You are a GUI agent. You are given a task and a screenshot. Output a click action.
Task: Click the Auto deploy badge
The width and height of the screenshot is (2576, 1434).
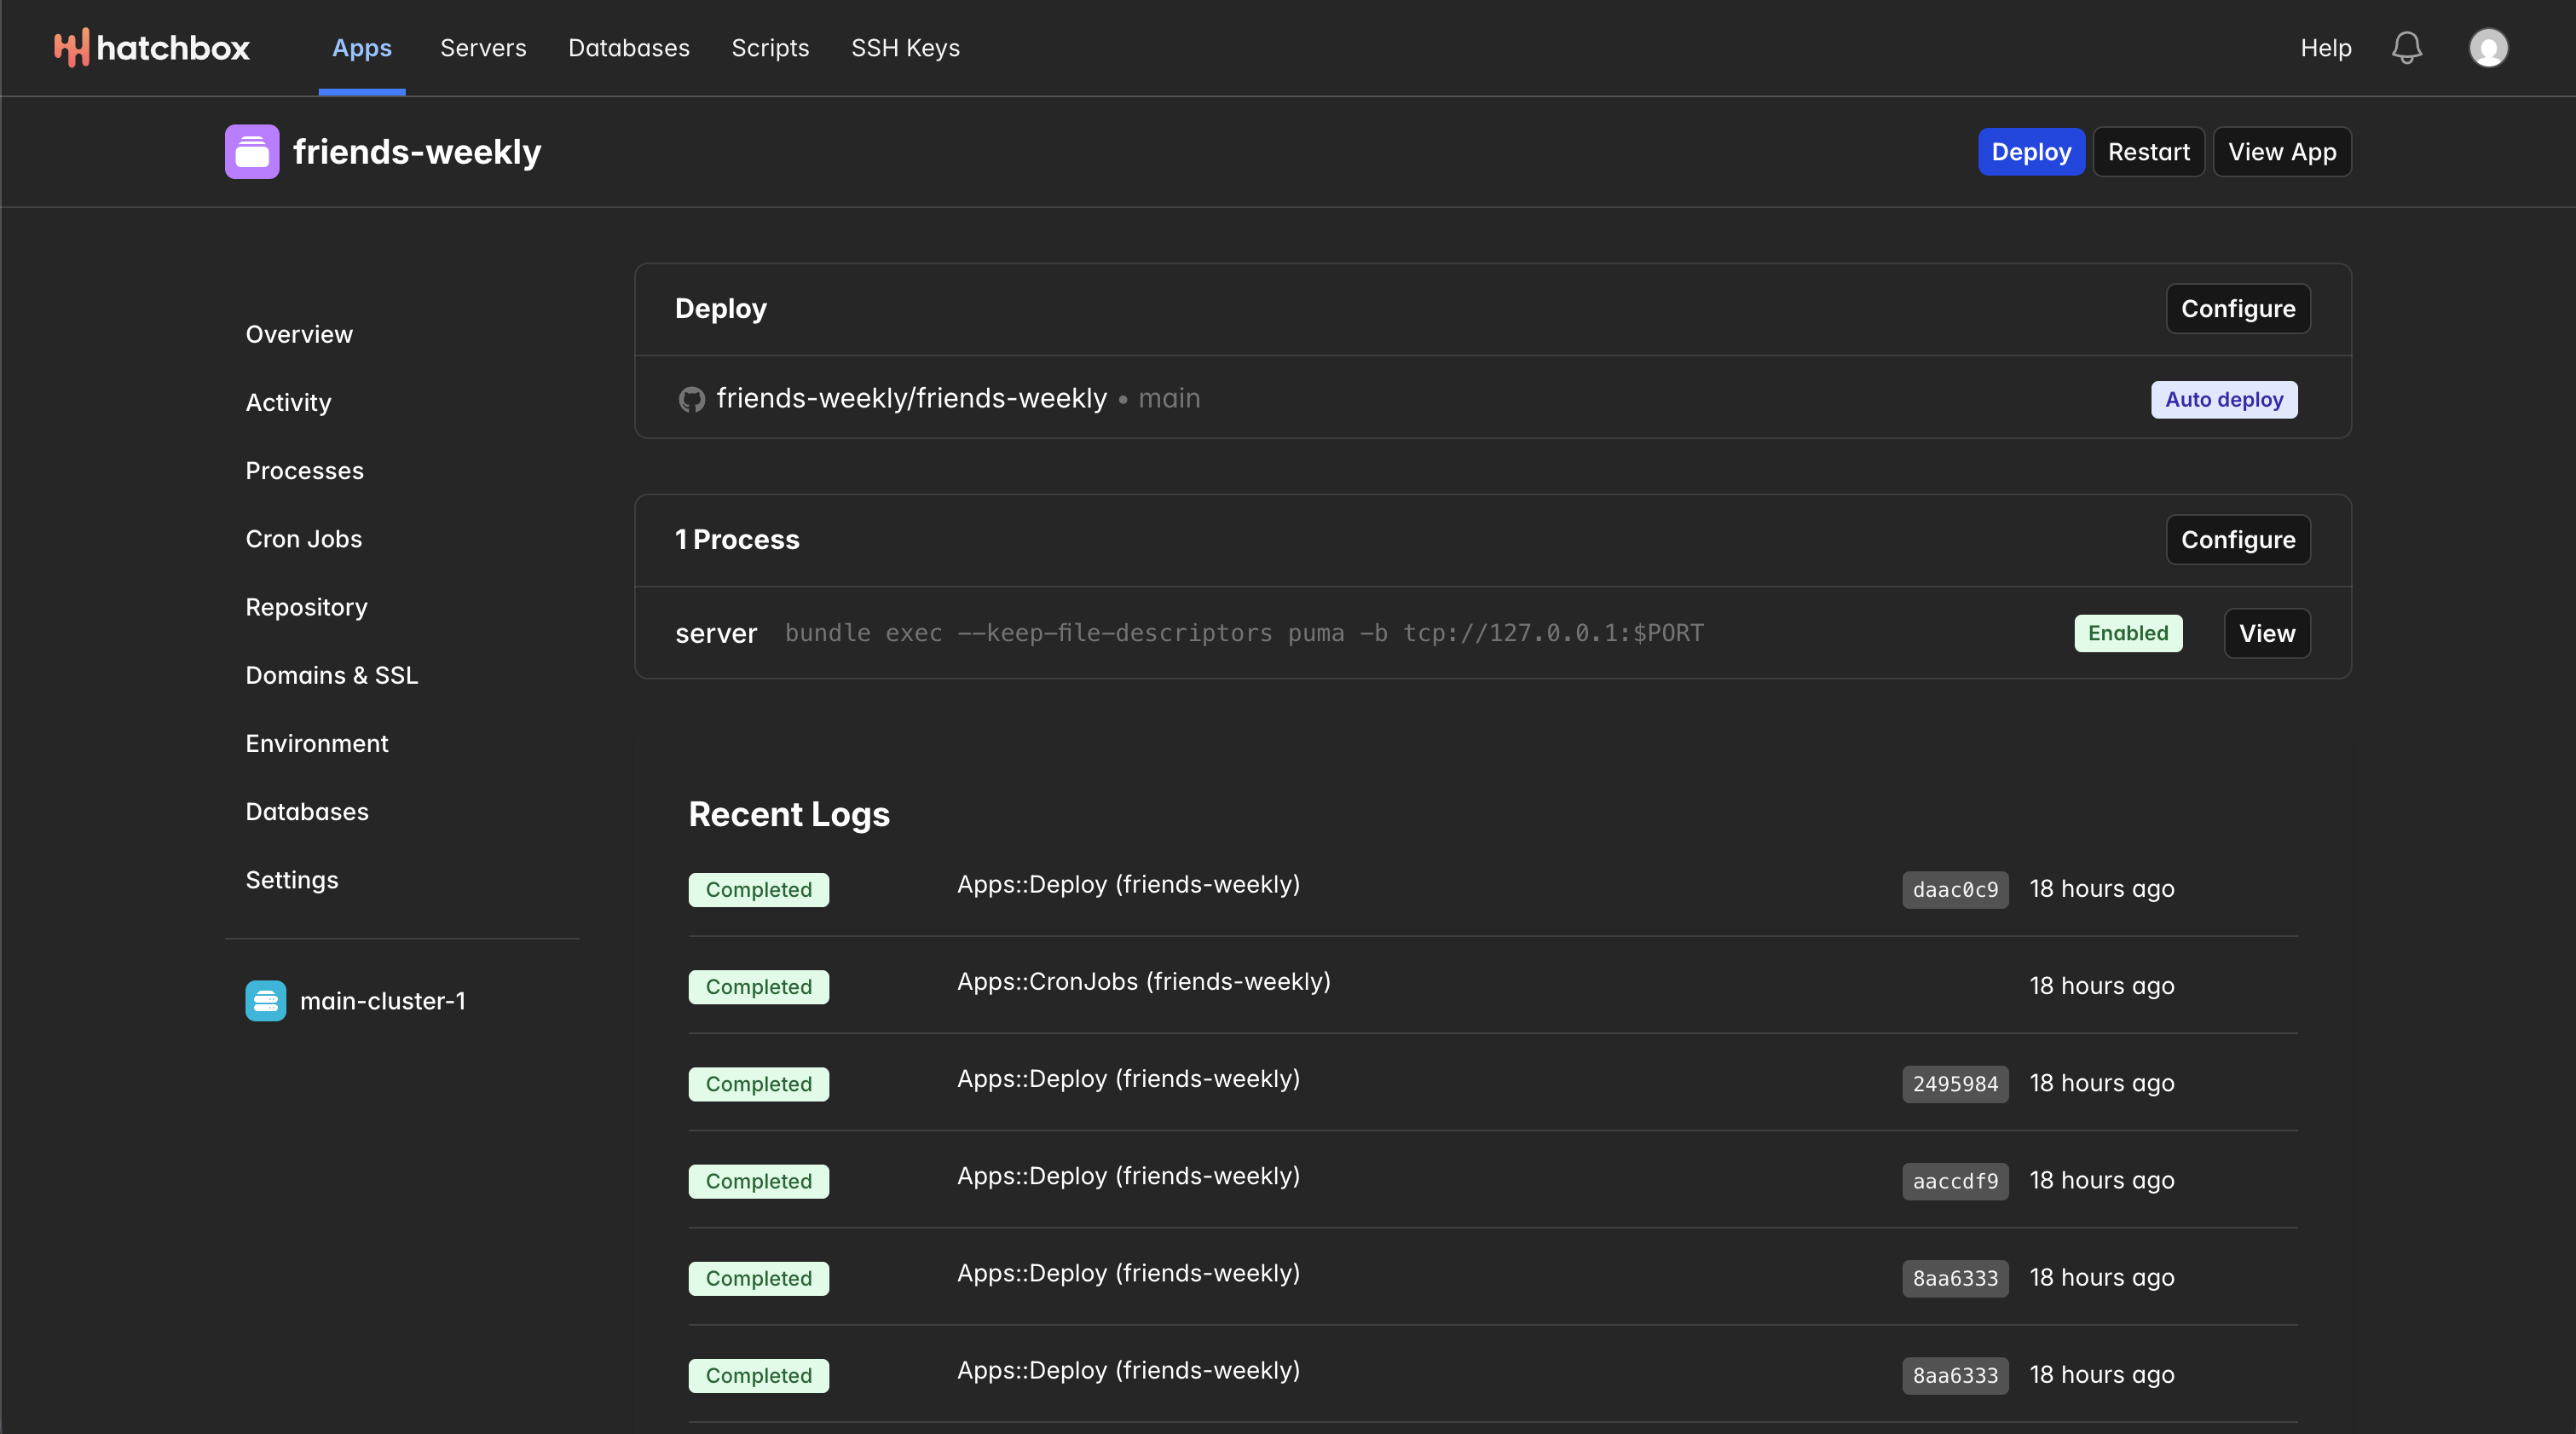(2223, 400)
